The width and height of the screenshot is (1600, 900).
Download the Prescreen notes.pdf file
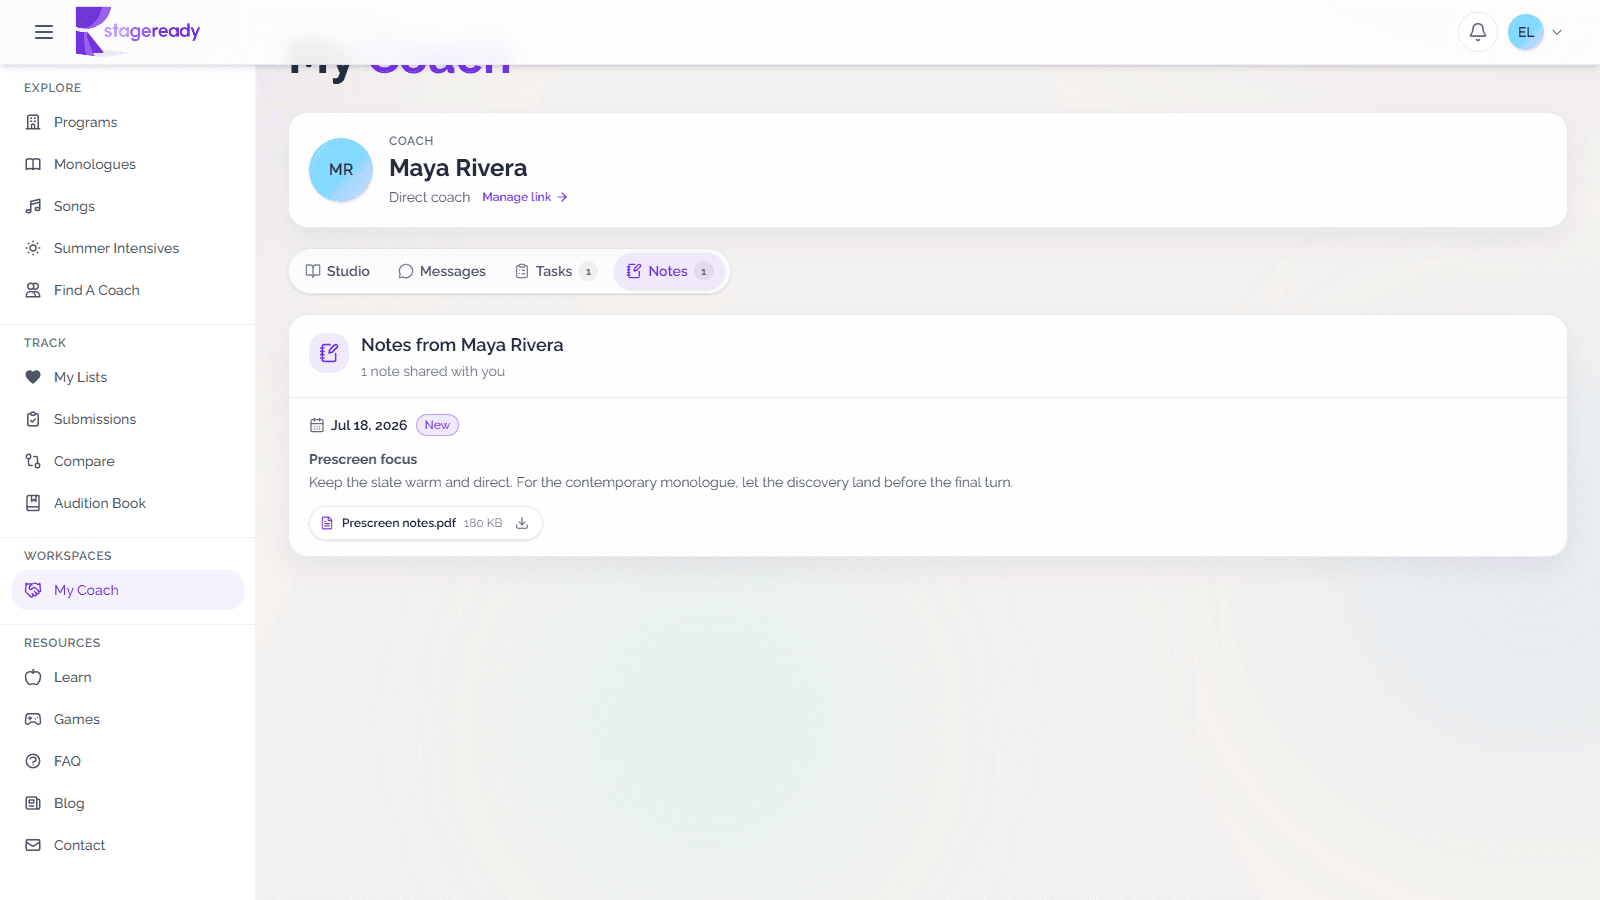point(522,523)
